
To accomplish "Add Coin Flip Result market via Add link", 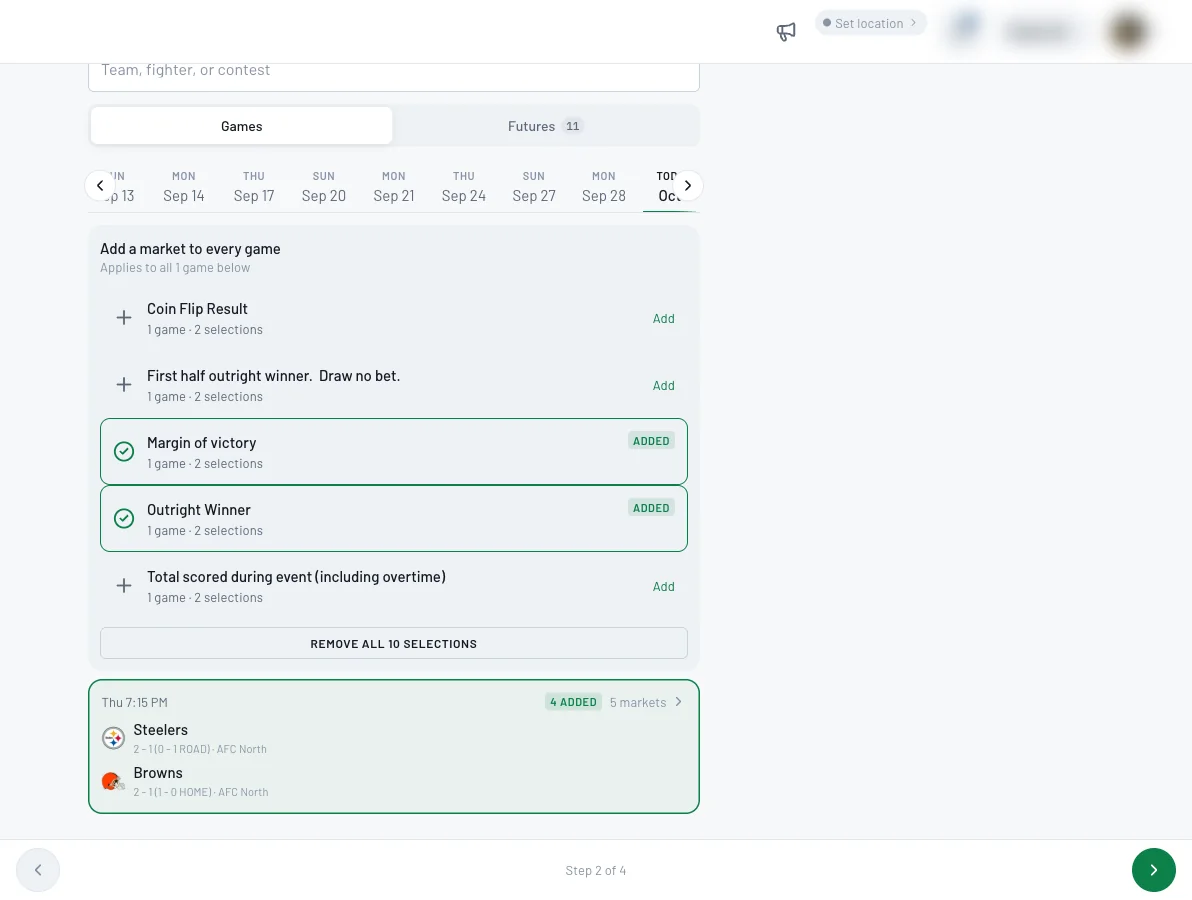I will click(x=663, y=318).
